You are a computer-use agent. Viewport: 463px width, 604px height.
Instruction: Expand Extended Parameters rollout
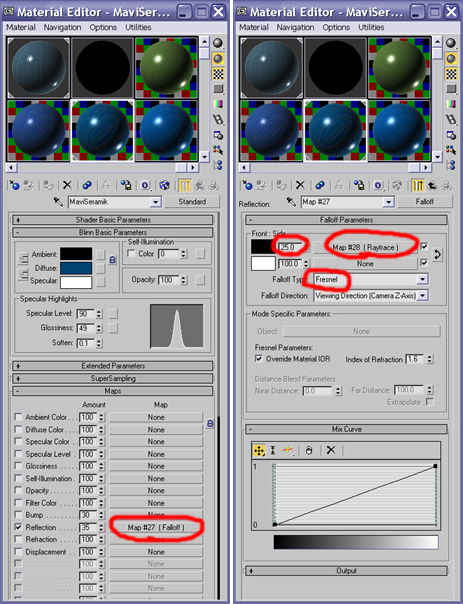click(112, 366)
